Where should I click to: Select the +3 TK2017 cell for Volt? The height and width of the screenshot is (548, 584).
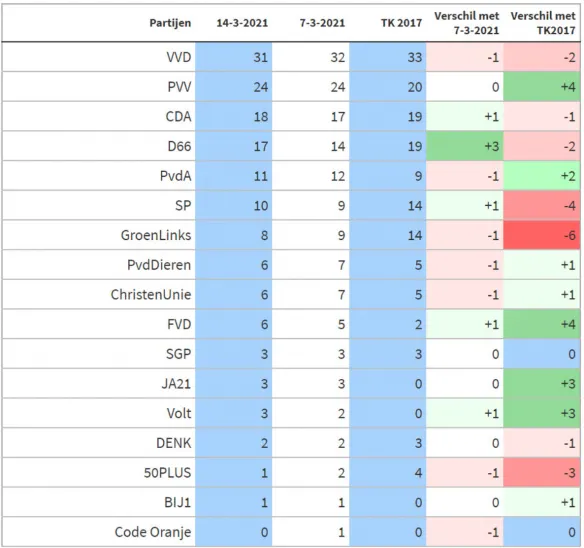(542, 414)
